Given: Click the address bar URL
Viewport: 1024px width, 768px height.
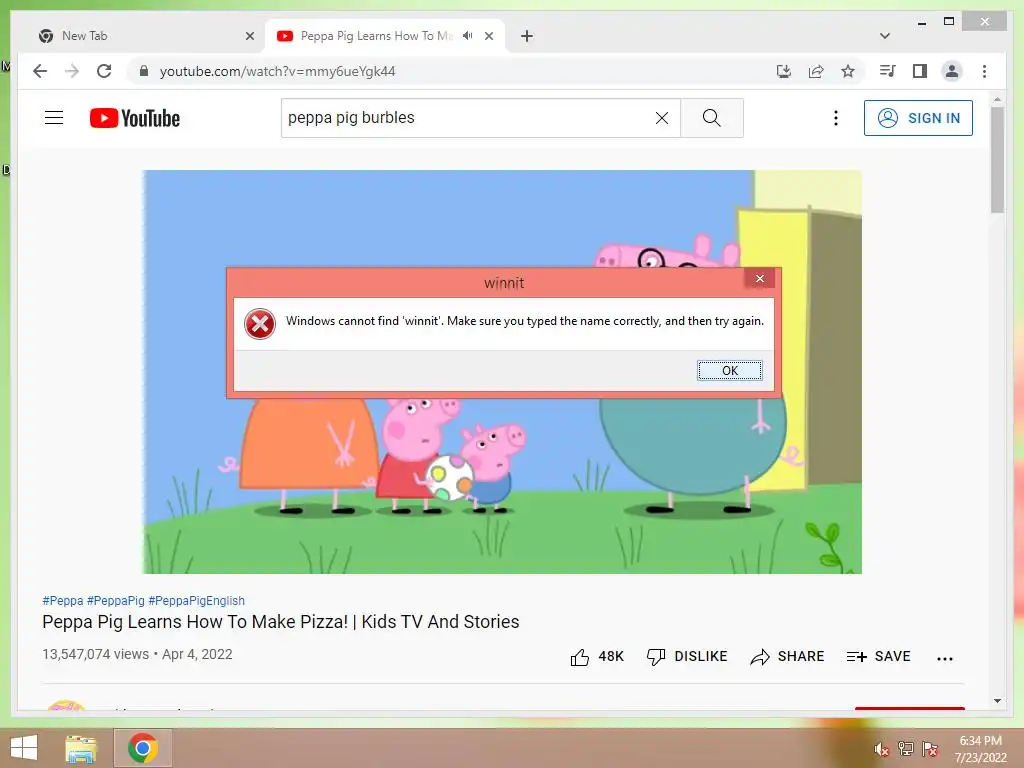Looking at the screenshot, I should 278,71.
